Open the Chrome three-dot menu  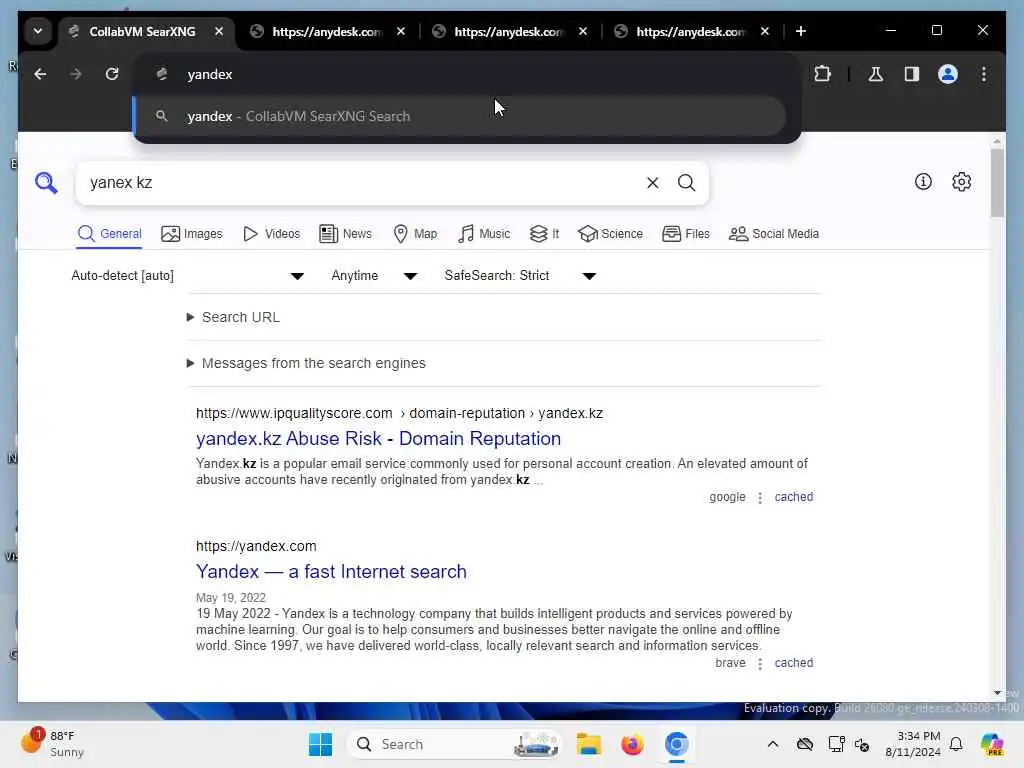pos(984,74)
